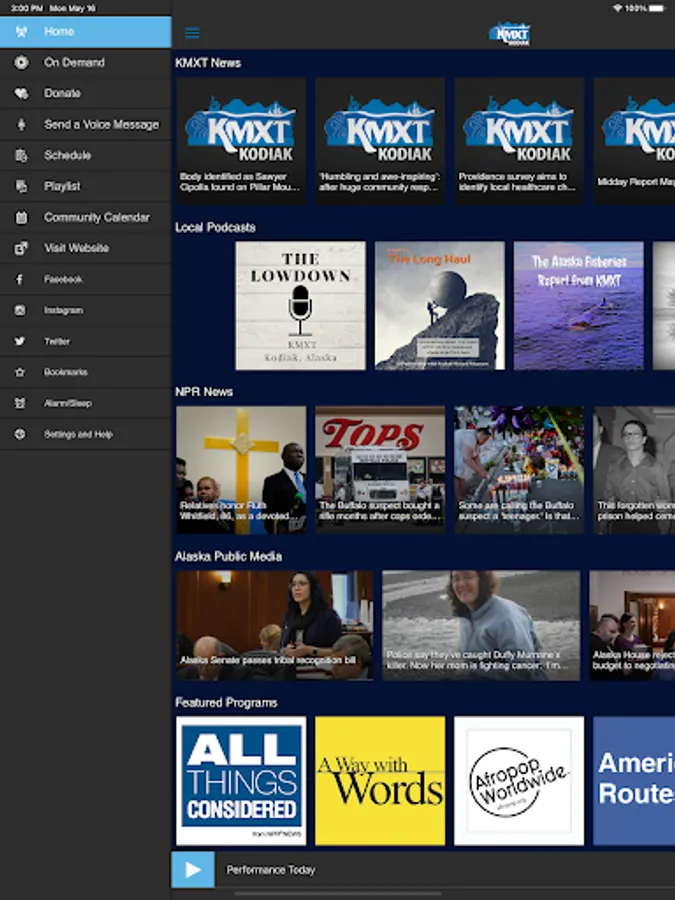The height and width of the screenshot is (900, 675).
Task: Click the Bookmarks star icon
Action: point(20,373)
